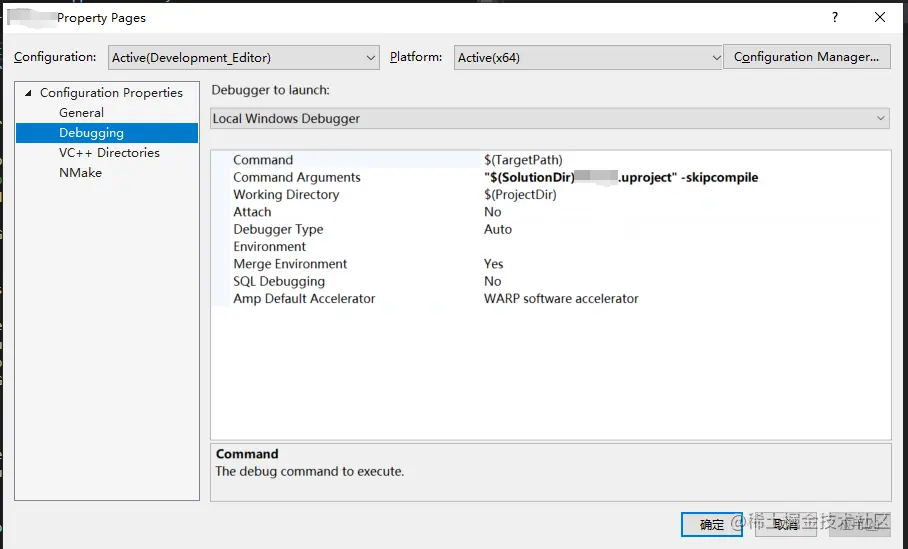Click the Configuration Manager button
The width and height of the screenshot is (908, 549).
pyautogui.click(x=806, y=57)
